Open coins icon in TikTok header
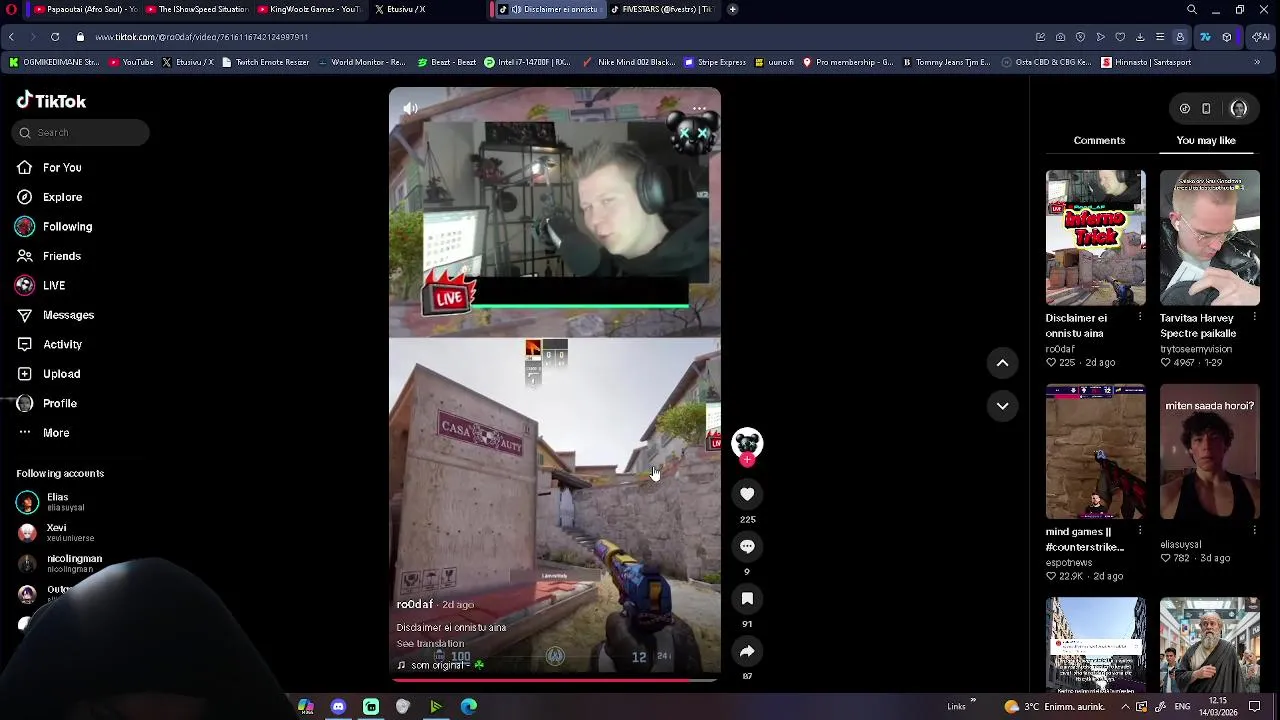 [1184, 108]
